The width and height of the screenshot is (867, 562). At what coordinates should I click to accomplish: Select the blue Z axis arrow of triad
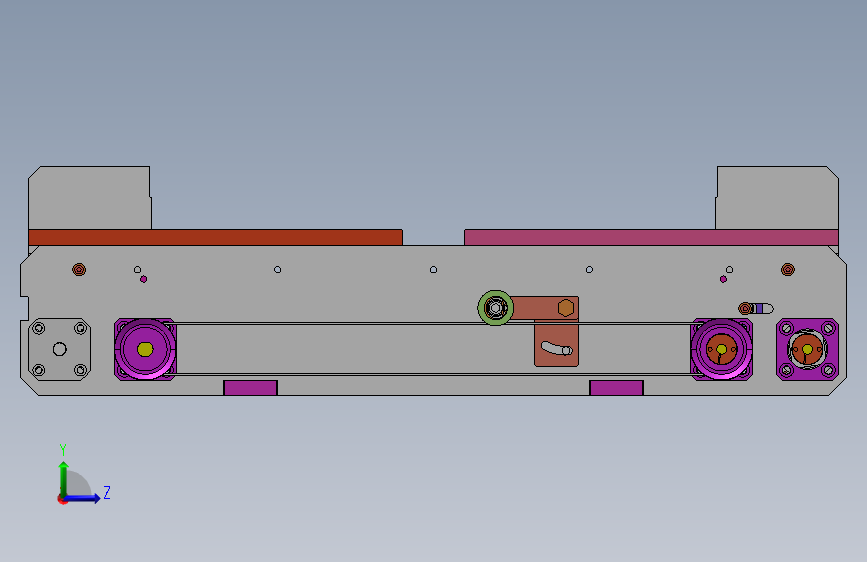(x=83, y=498)
